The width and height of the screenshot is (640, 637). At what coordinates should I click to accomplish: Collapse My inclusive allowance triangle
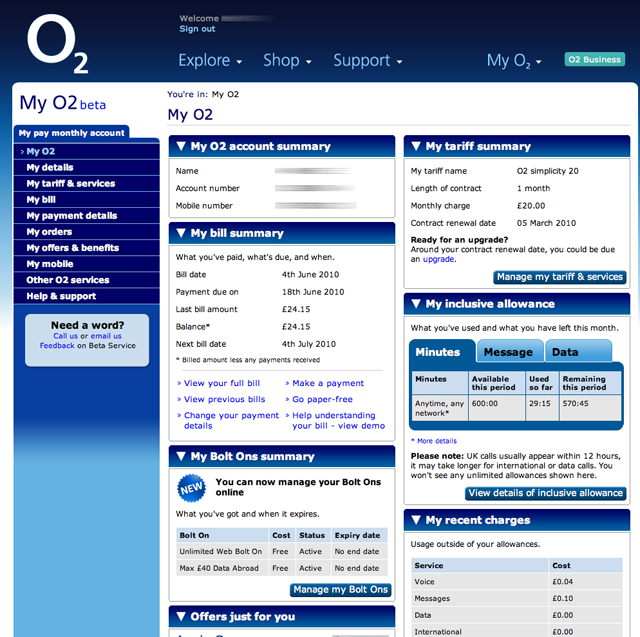[x=416, y=304]
